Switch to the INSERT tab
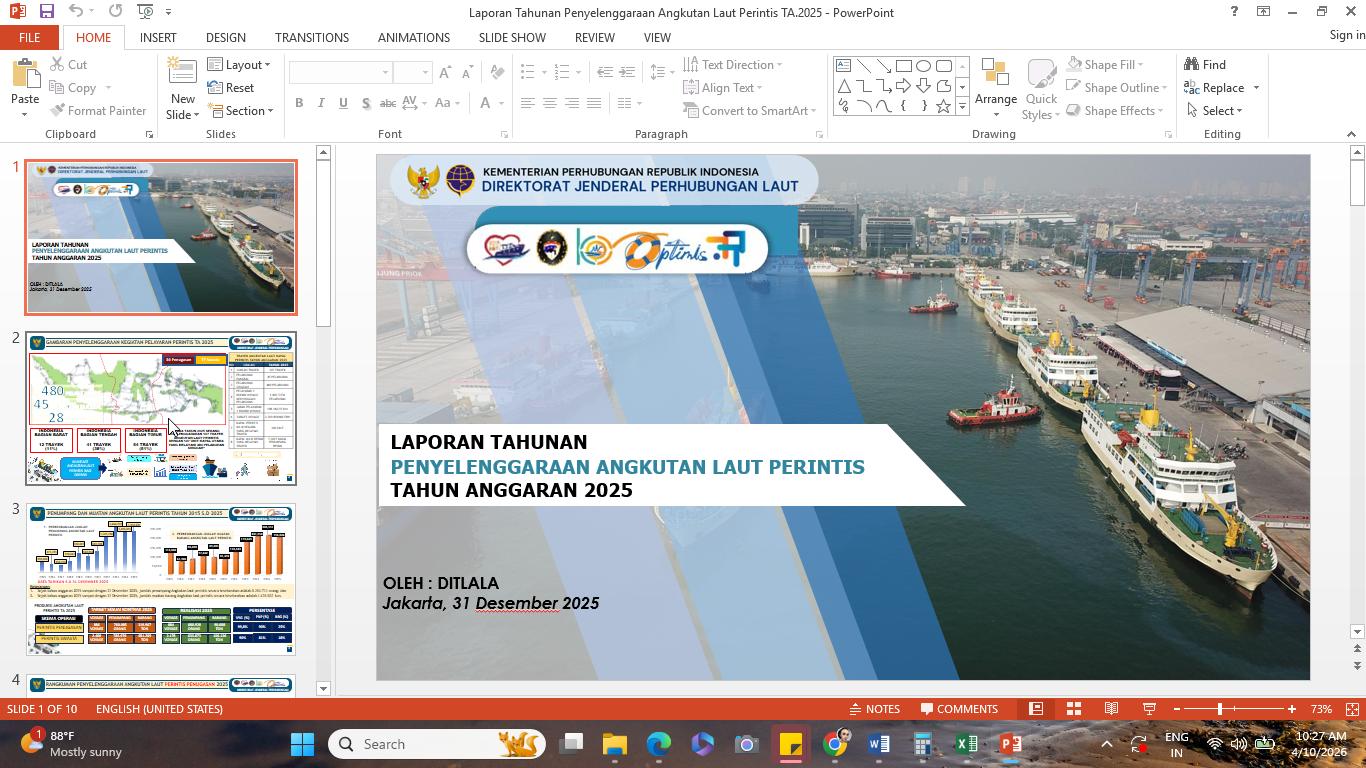Image resolution: width=1366 pixels, height=768 pixels. pos(158,37)
